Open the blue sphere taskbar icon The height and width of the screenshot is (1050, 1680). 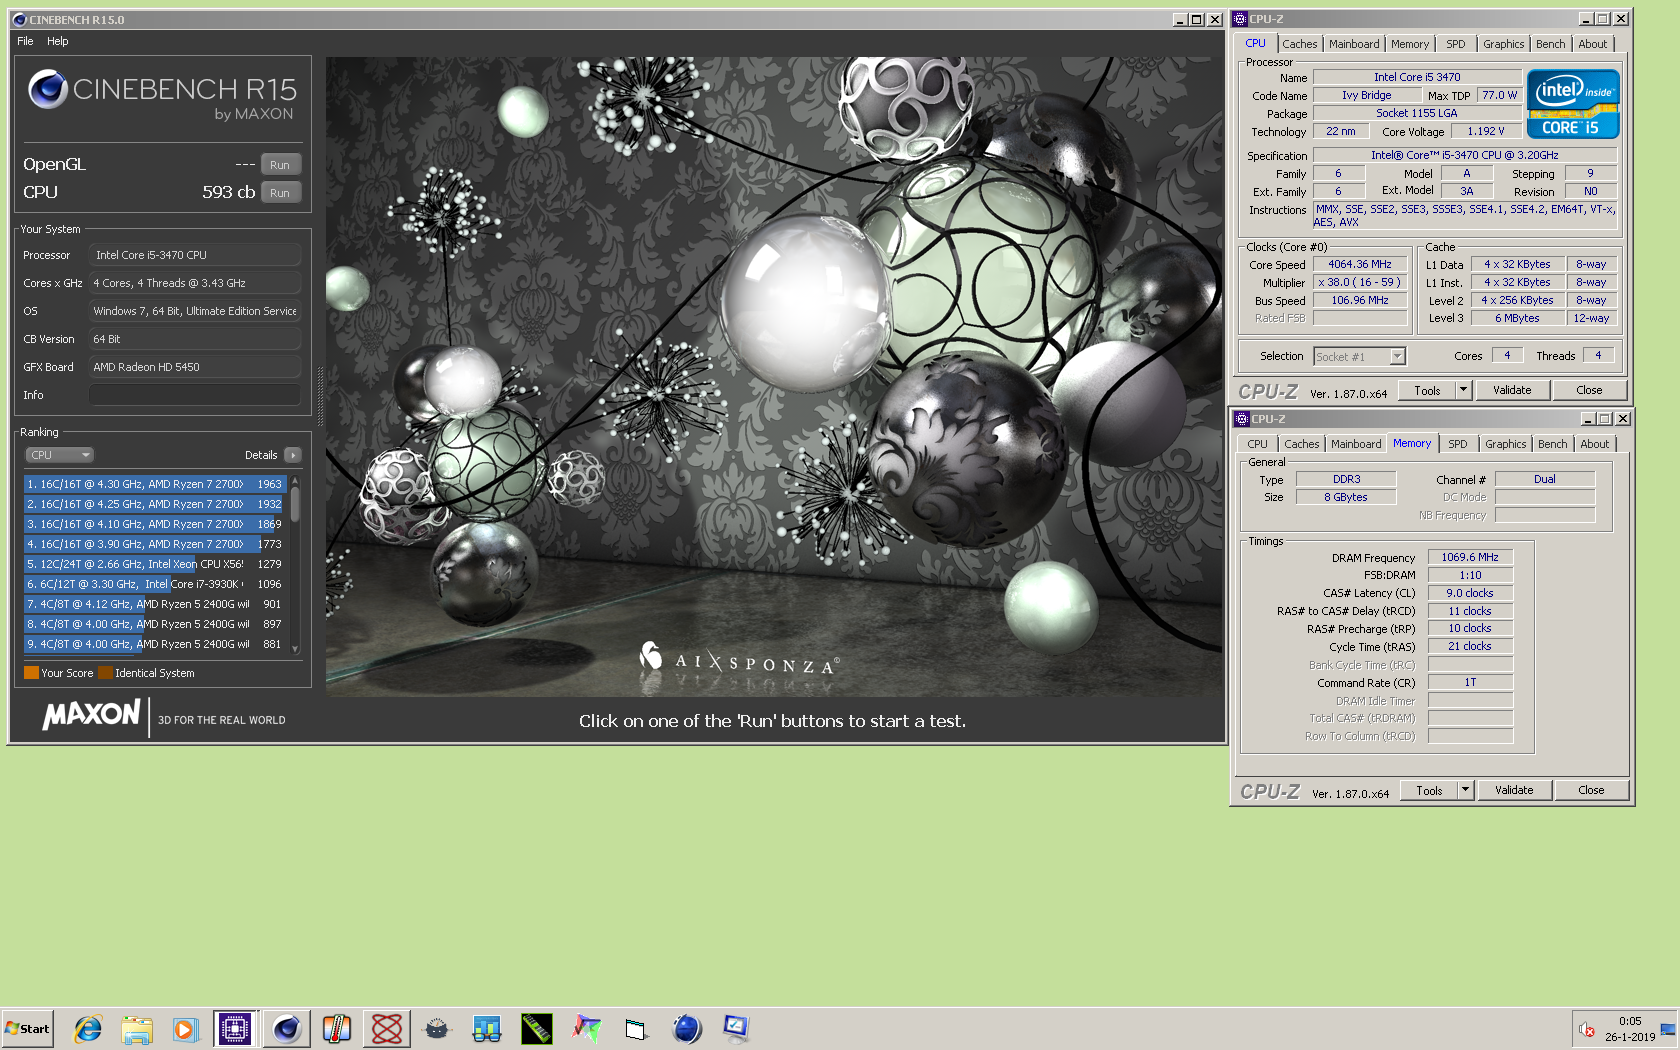click(x=687, y=1029)
